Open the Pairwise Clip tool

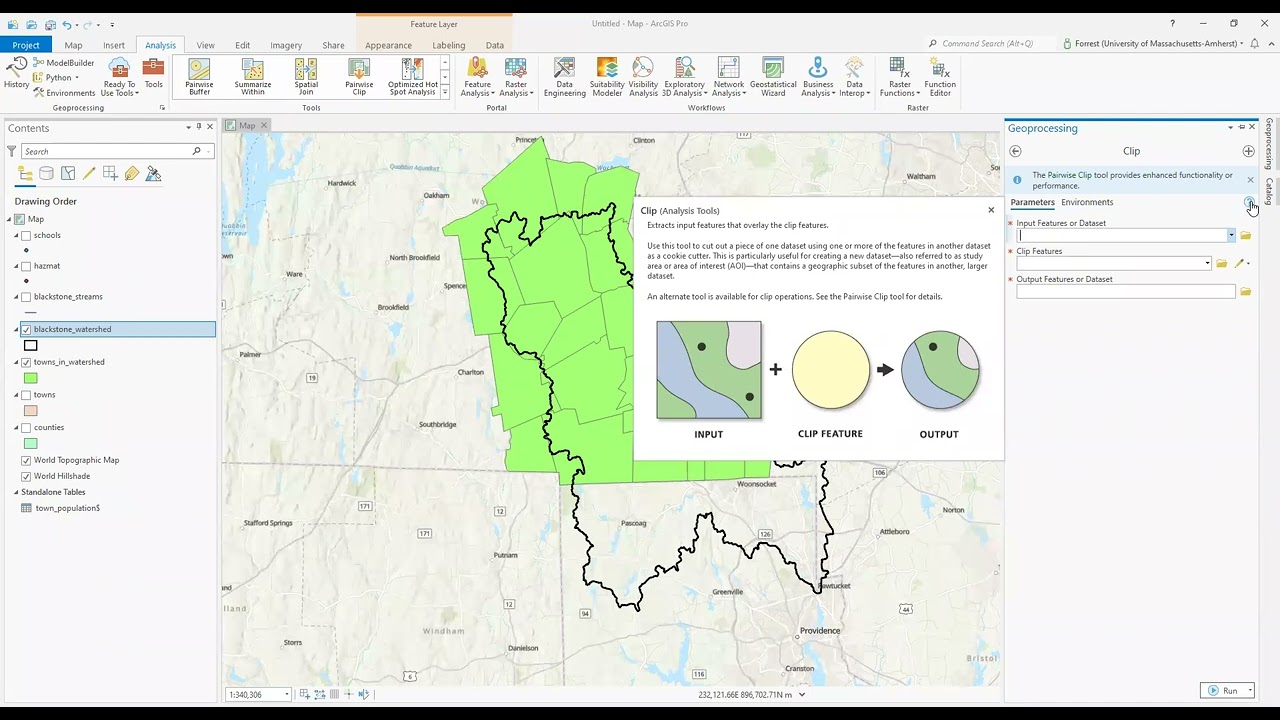point(359,77)
